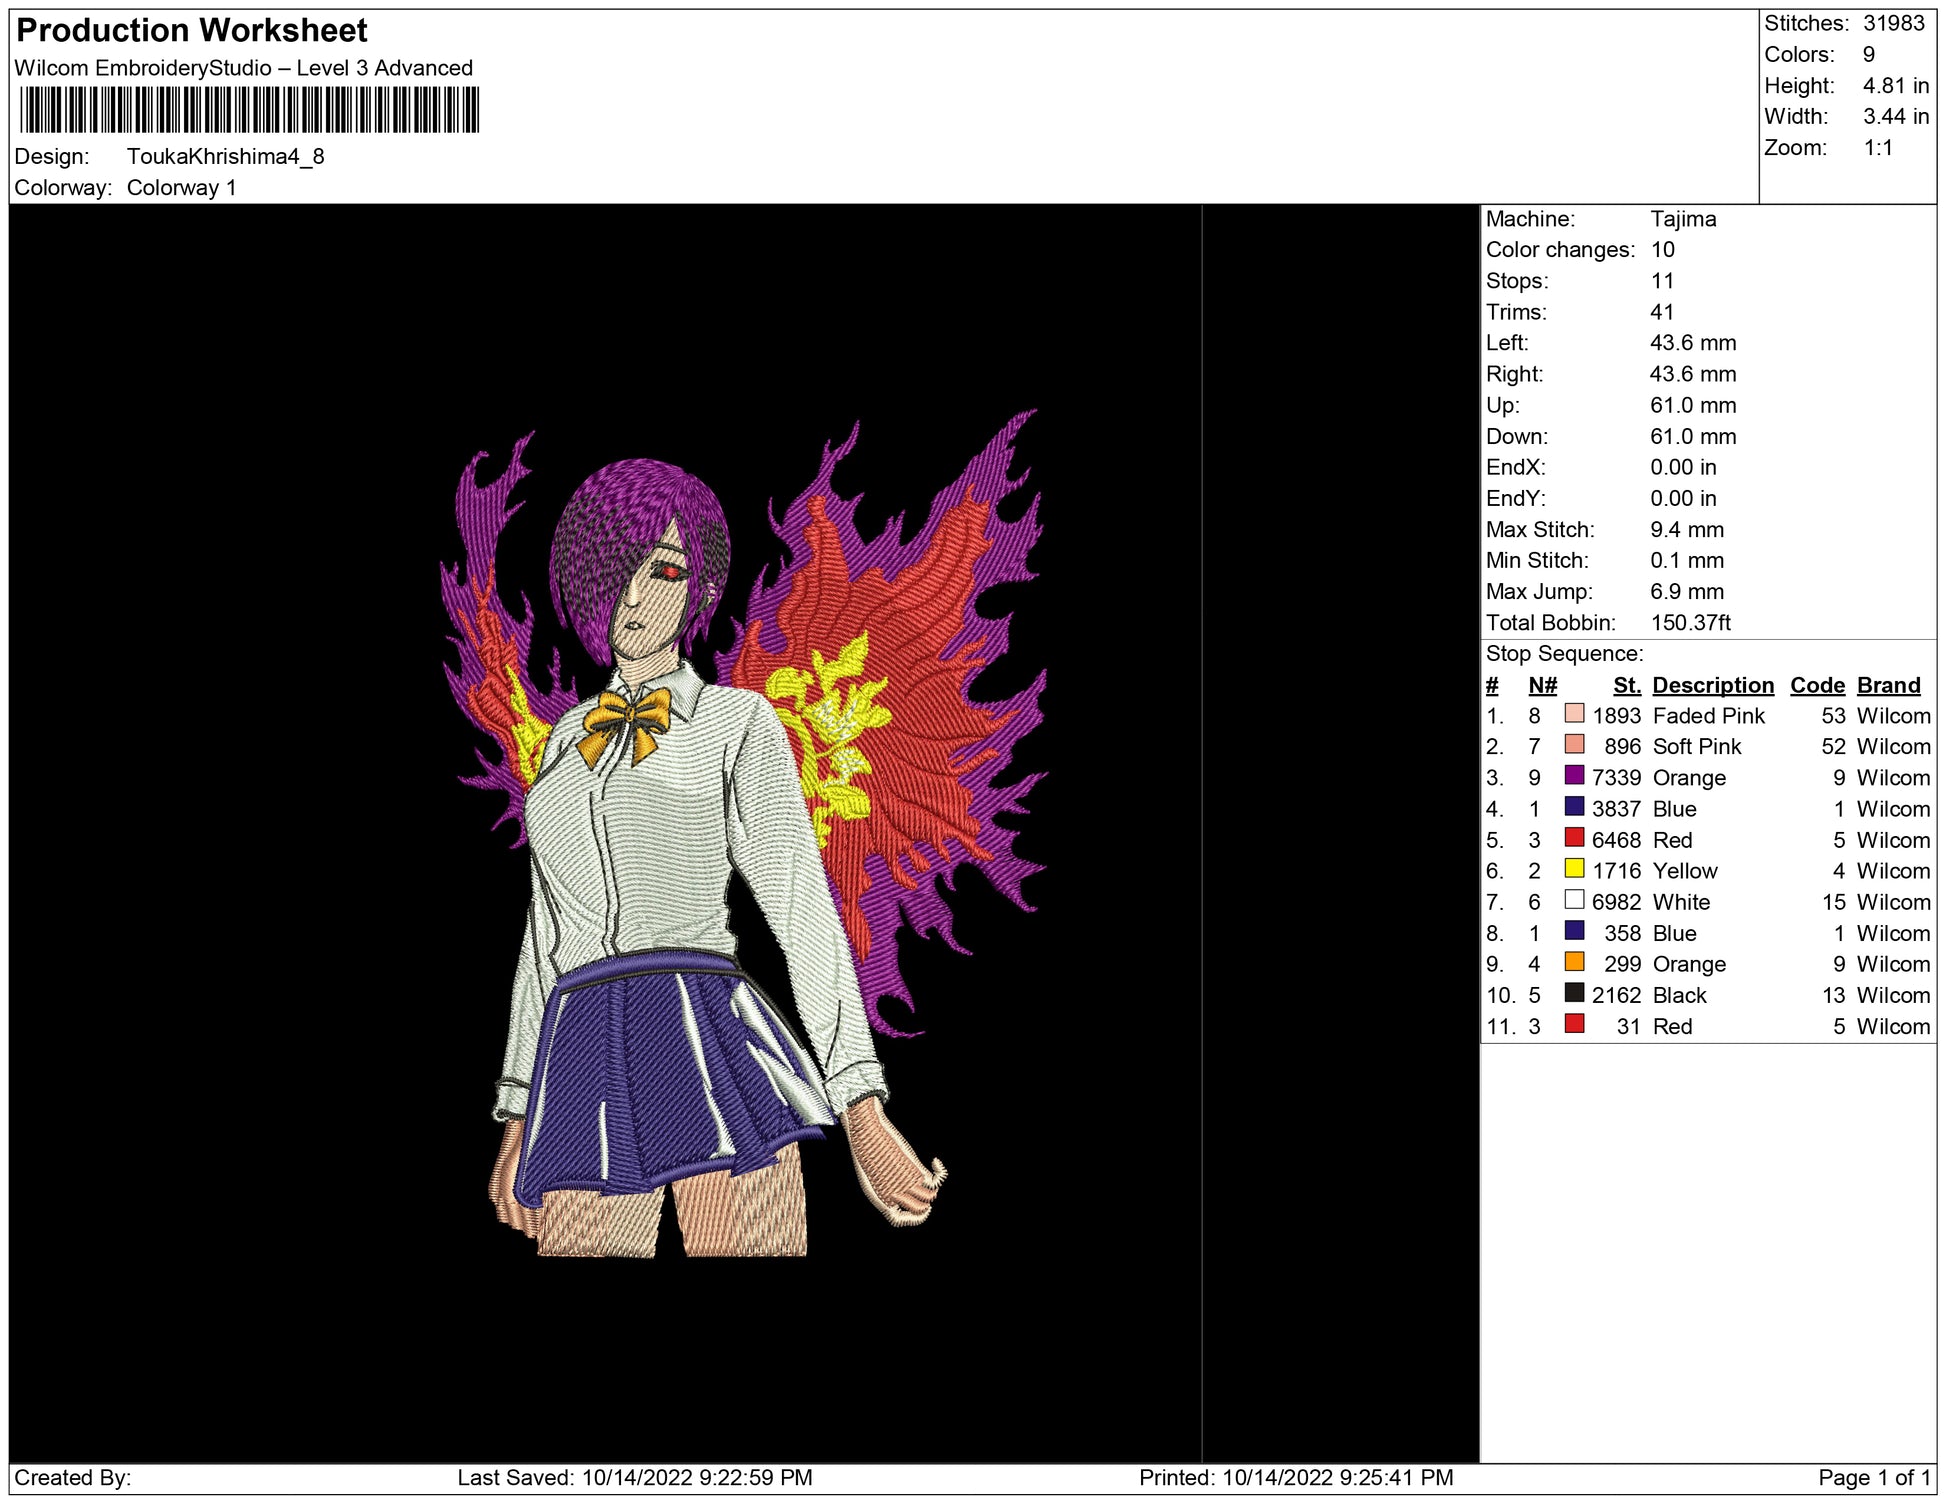Click the Brand column header
The image size is (1946, 1497).
[1888, 685]
